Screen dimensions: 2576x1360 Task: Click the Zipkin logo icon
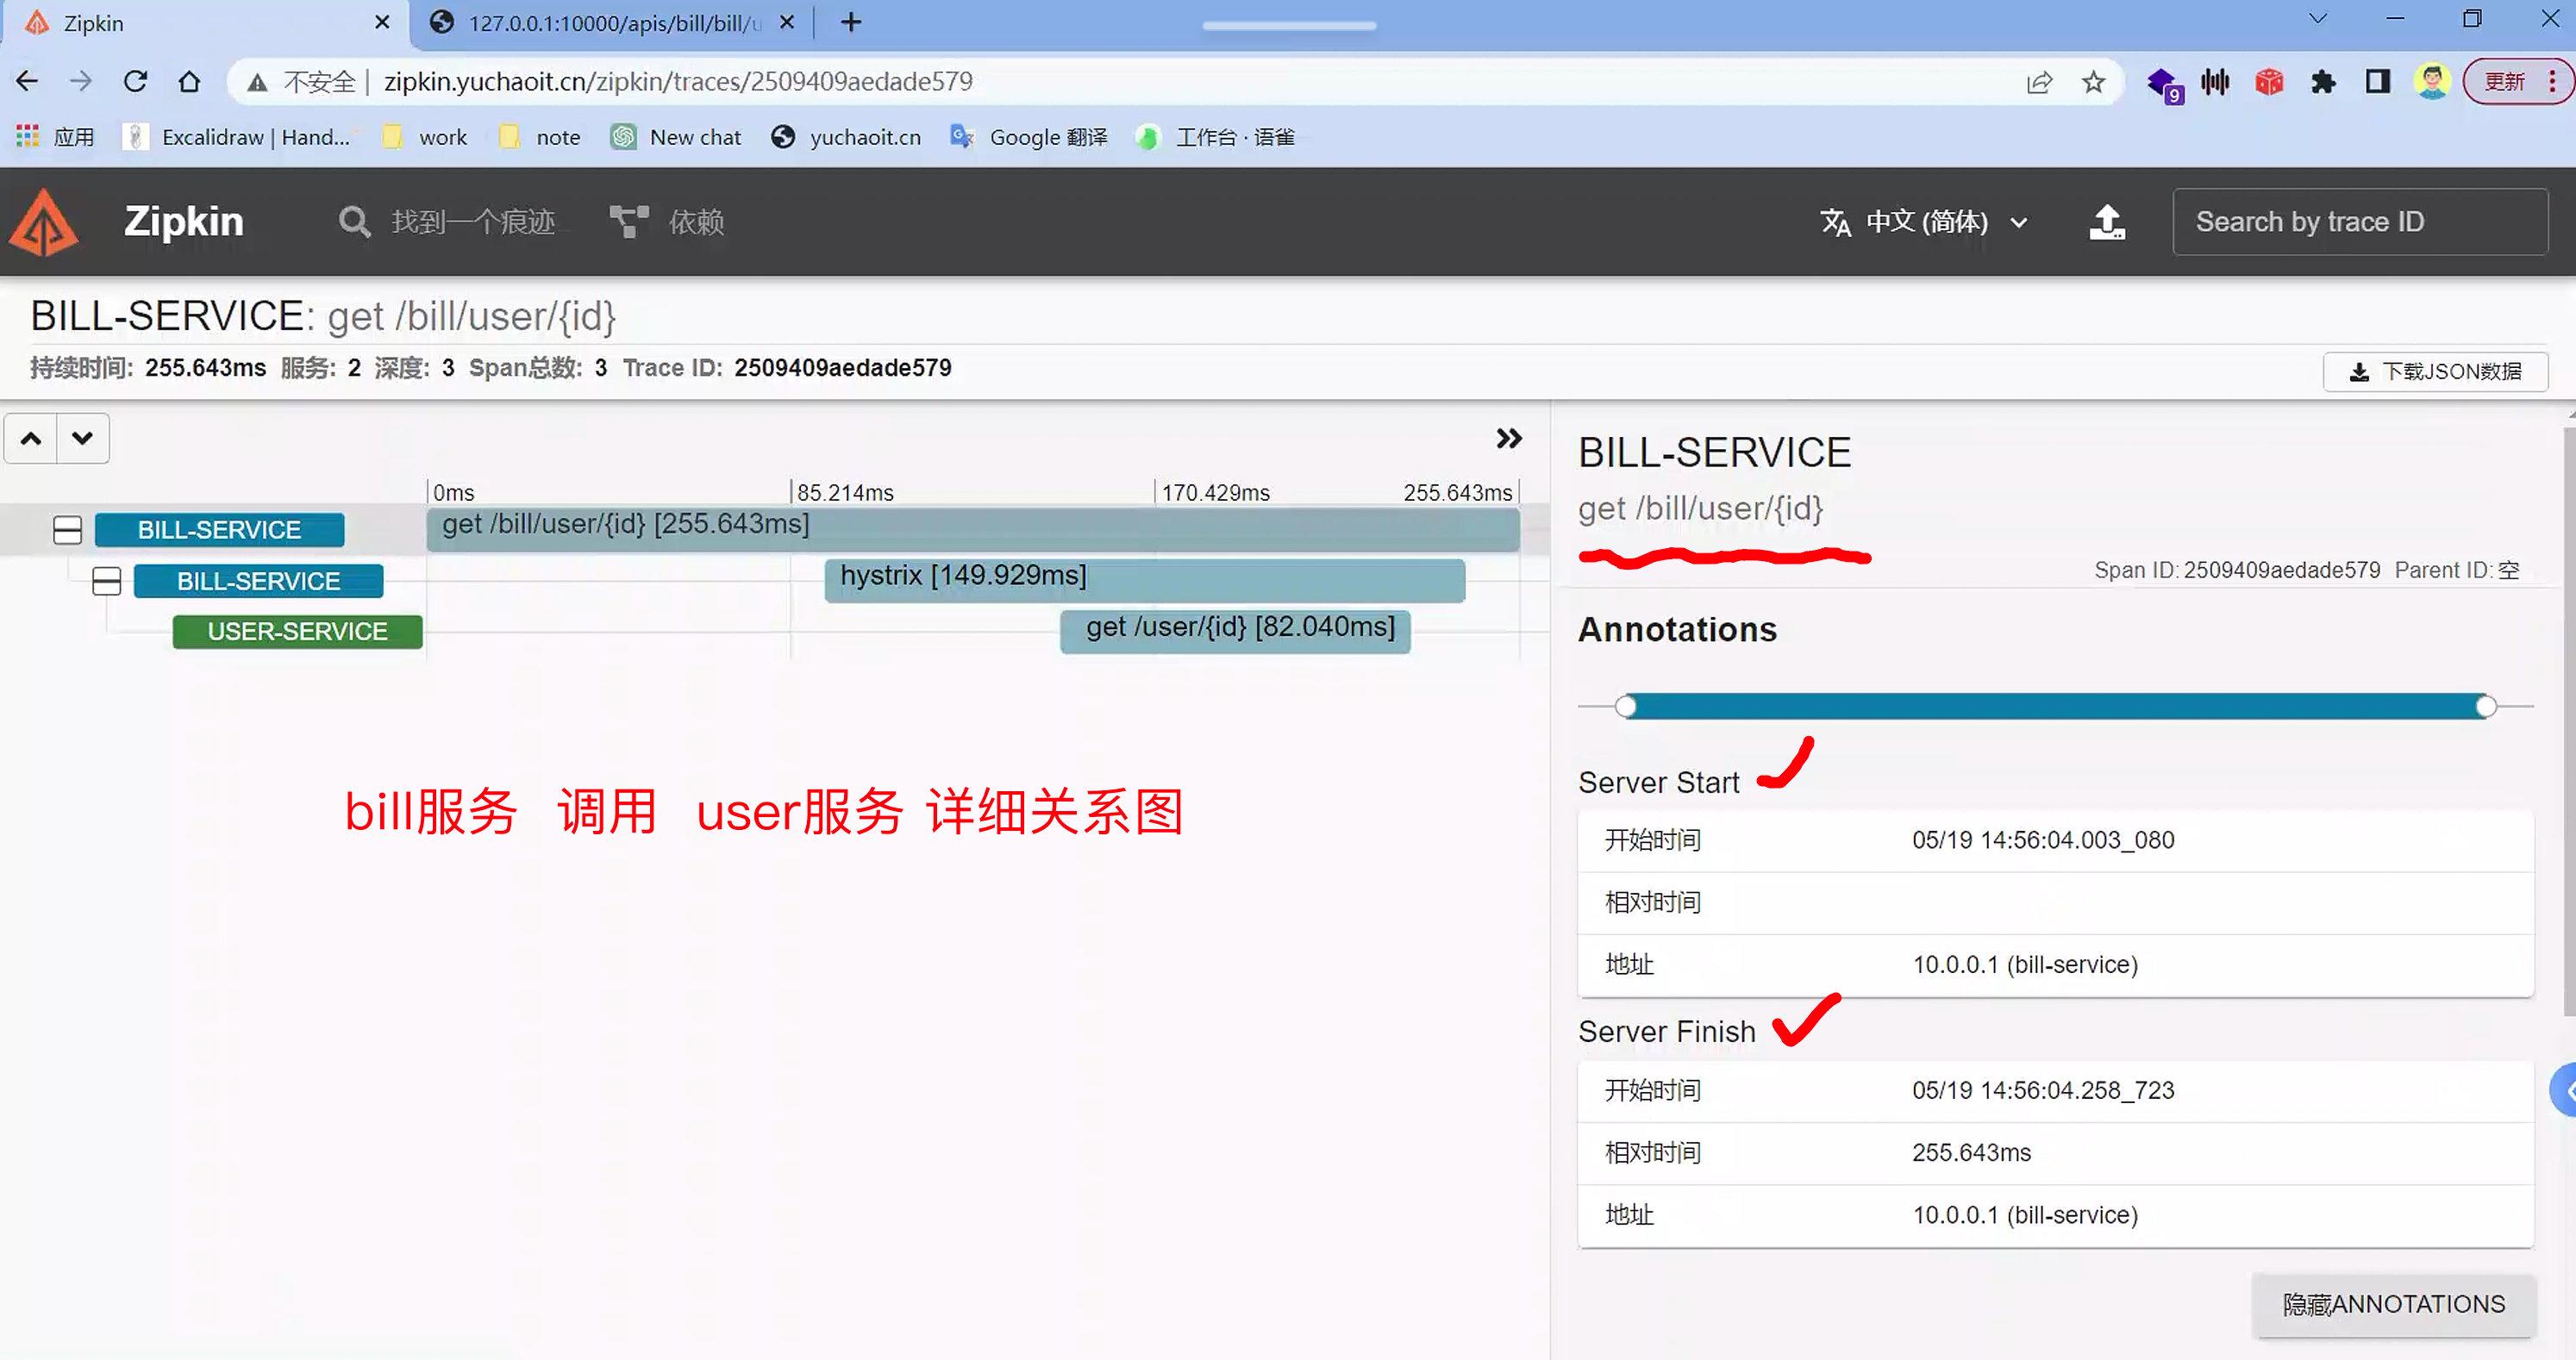click(44, 222)
